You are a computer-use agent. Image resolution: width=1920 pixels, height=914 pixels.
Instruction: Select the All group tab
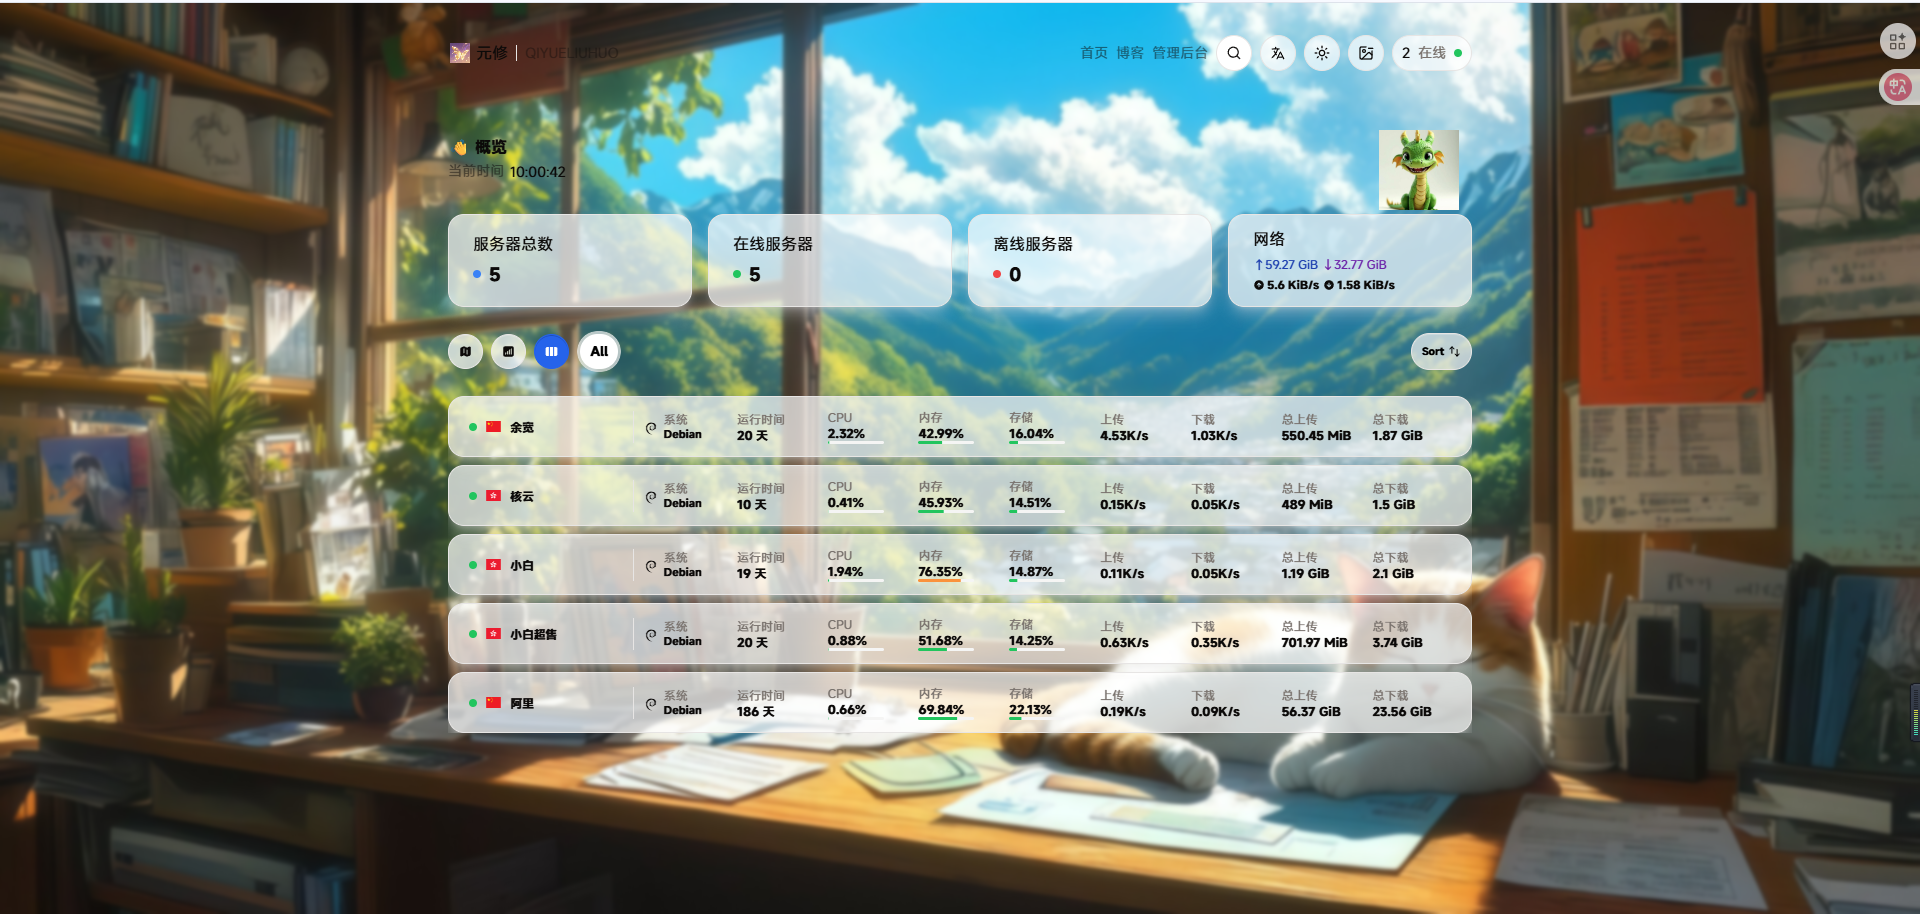(x=599, y=352)
